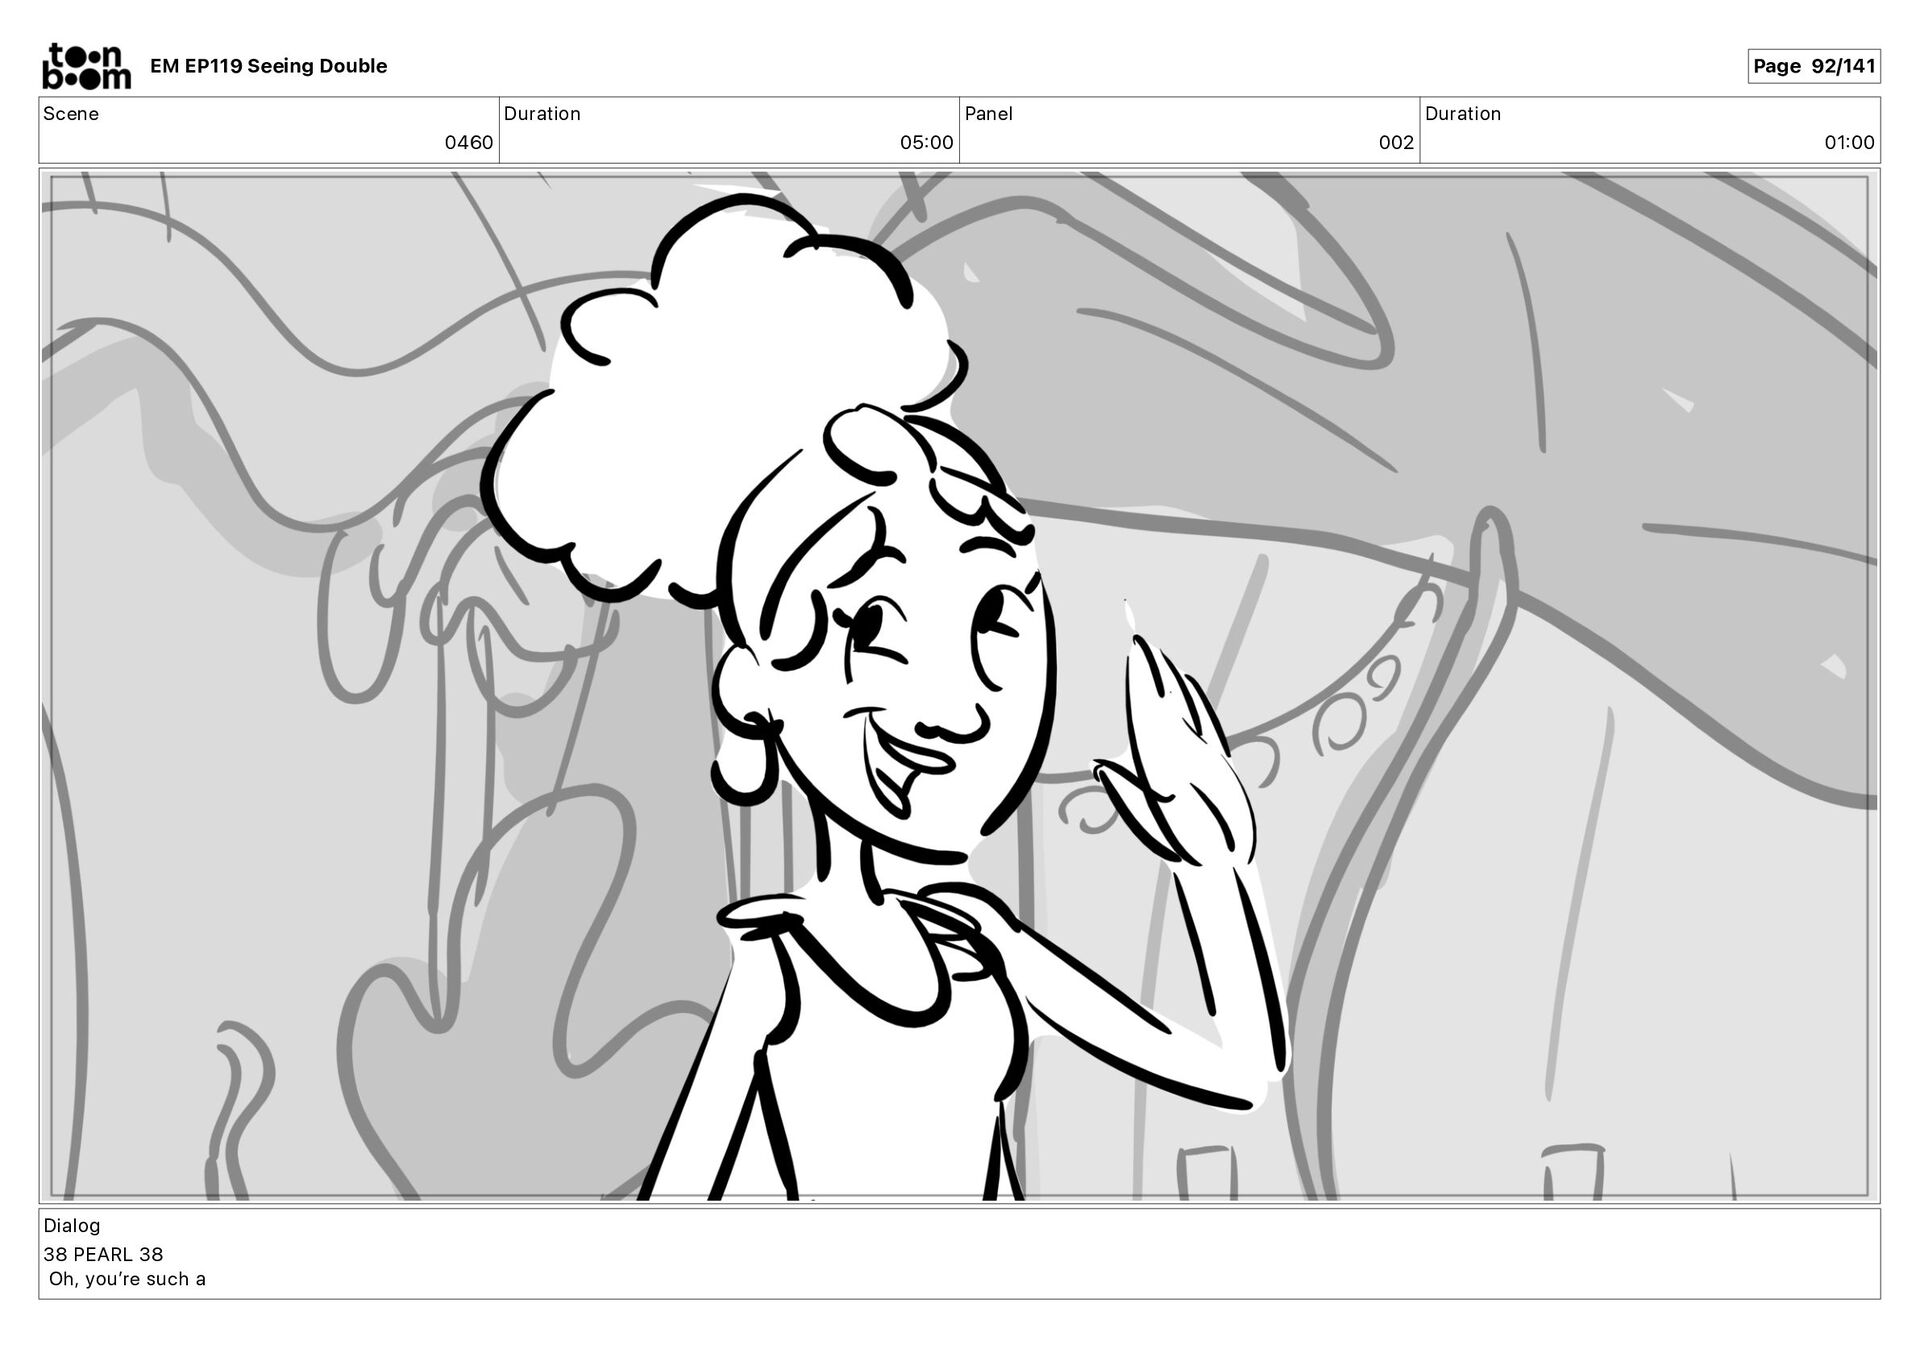Click the Toon Boom logo
The height and width of the screenshot is (1357, 1920).
tap(86, 66)
